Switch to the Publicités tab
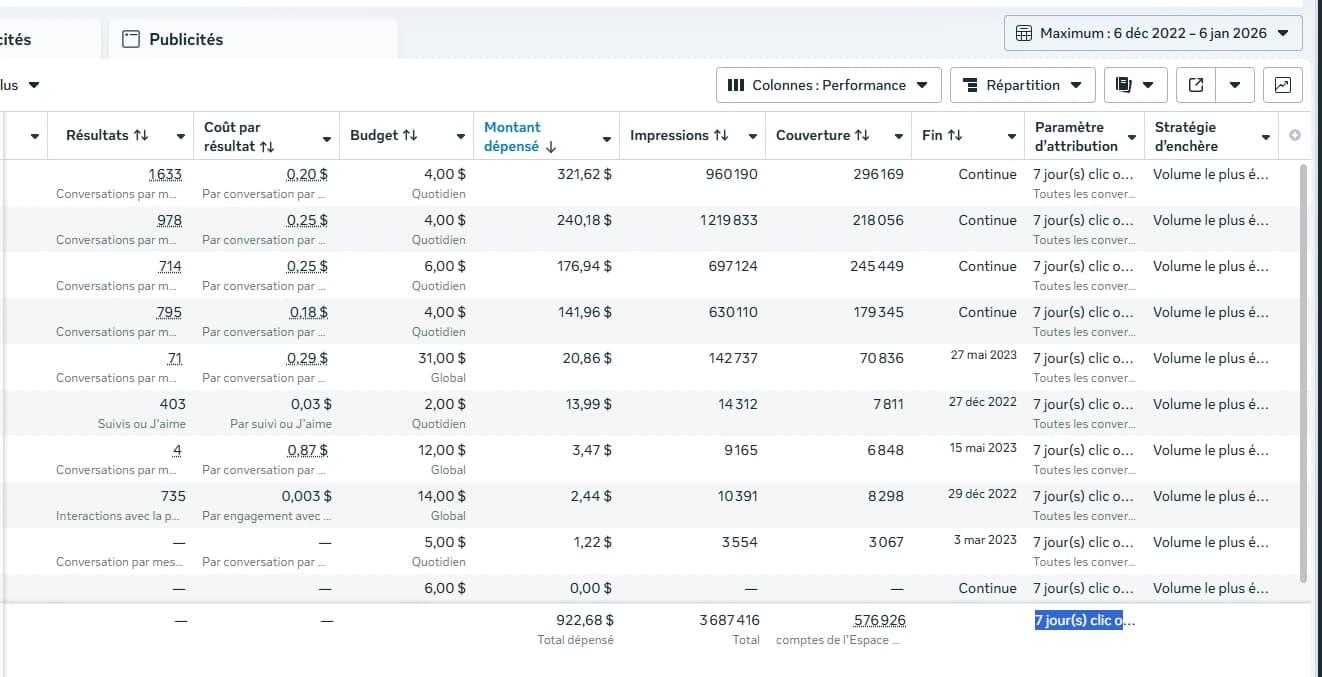Image resolution: width=1322 pixels, height=677 pixels. coord(185,40)
